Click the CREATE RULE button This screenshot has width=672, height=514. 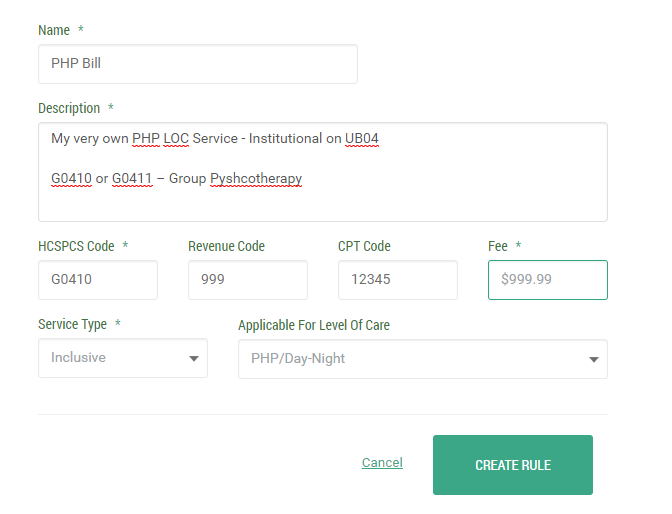(x=513, y=465)
